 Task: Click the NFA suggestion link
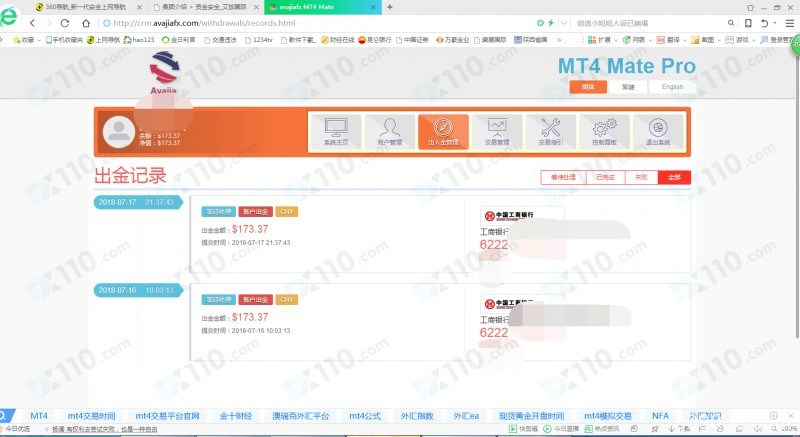coord(660,416)
